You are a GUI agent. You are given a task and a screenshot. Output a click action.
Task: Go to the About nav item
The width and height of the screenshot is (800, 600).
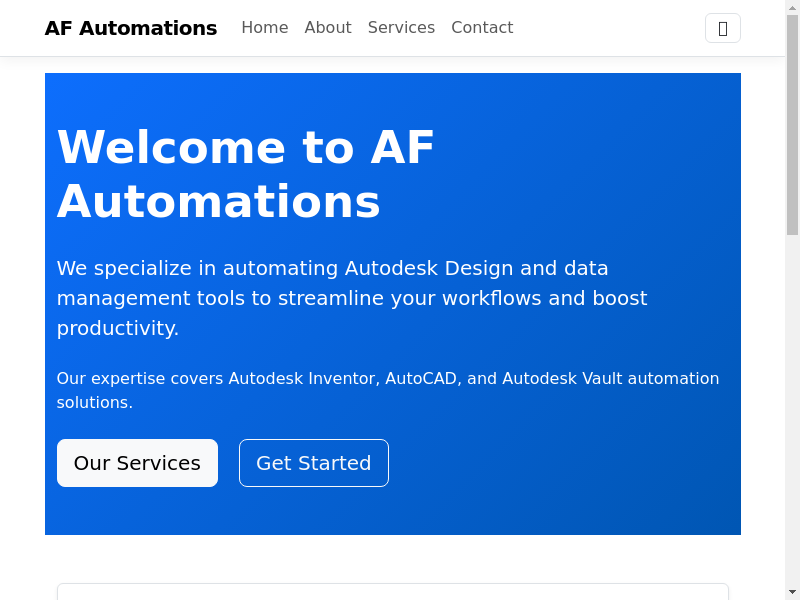[x=328, y=28]
